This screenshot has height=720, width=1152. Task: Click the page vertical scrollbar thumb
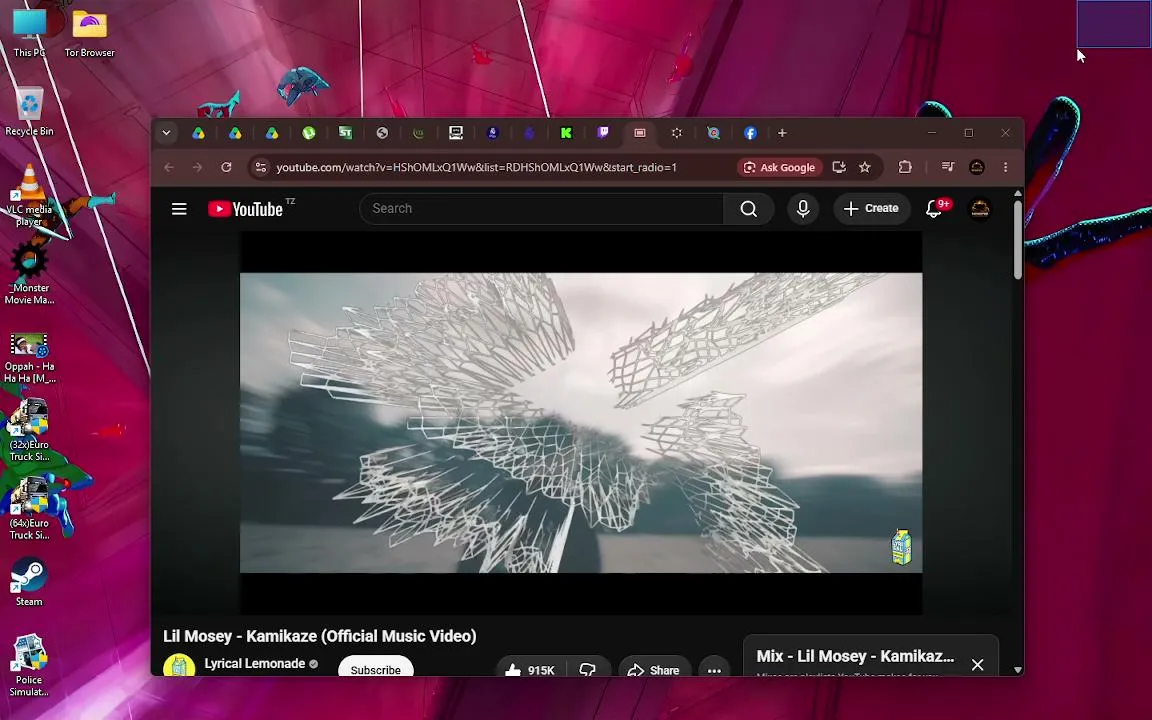pos(1018,240)
